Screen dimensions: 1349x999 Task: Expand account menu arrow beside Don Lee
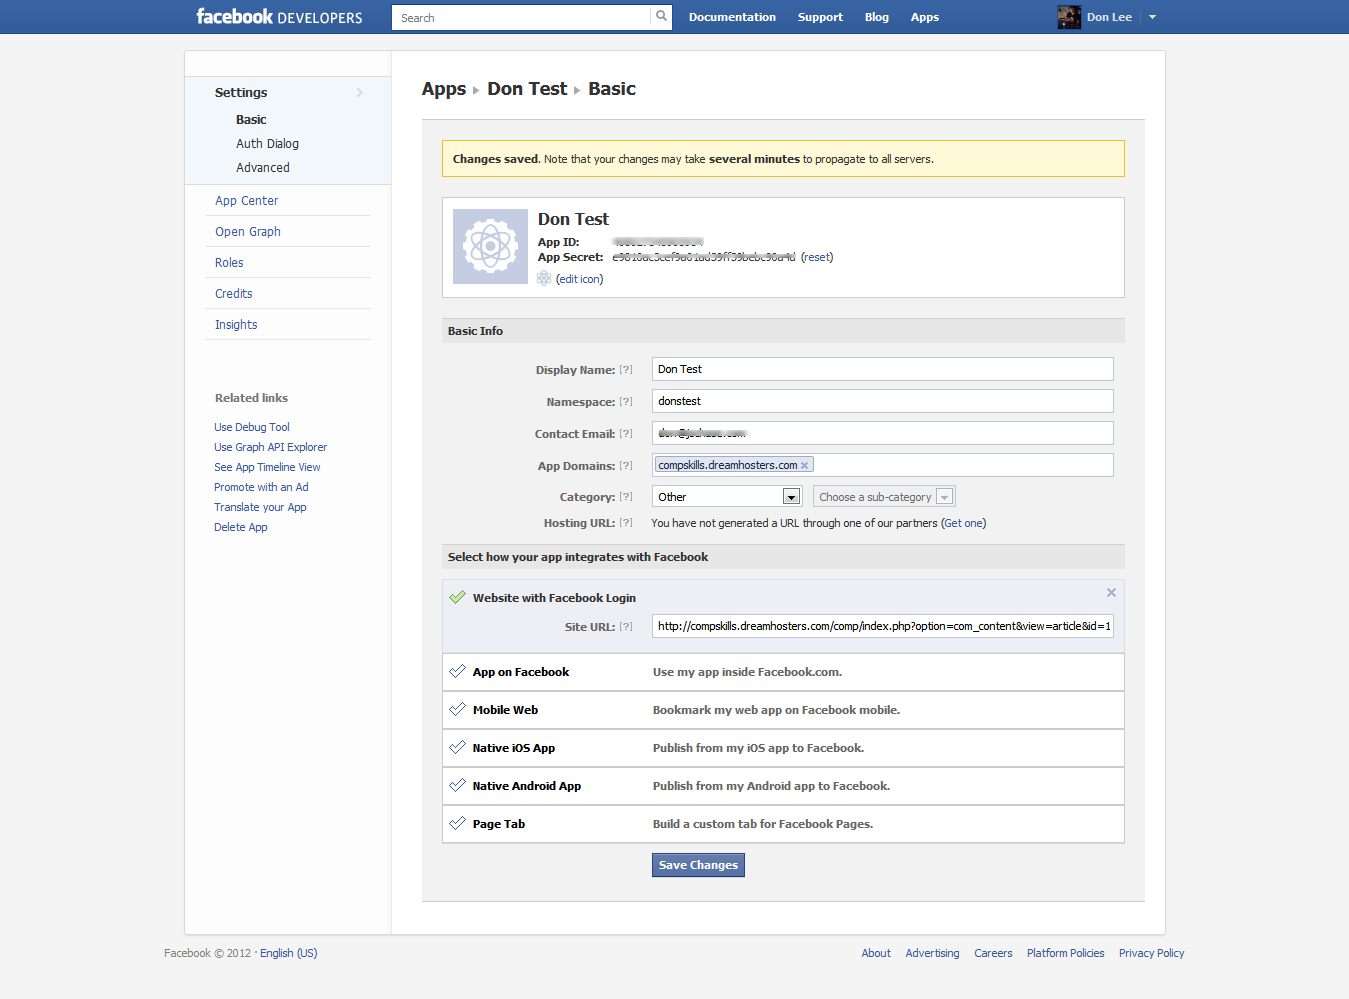[x=1152, y=17]
